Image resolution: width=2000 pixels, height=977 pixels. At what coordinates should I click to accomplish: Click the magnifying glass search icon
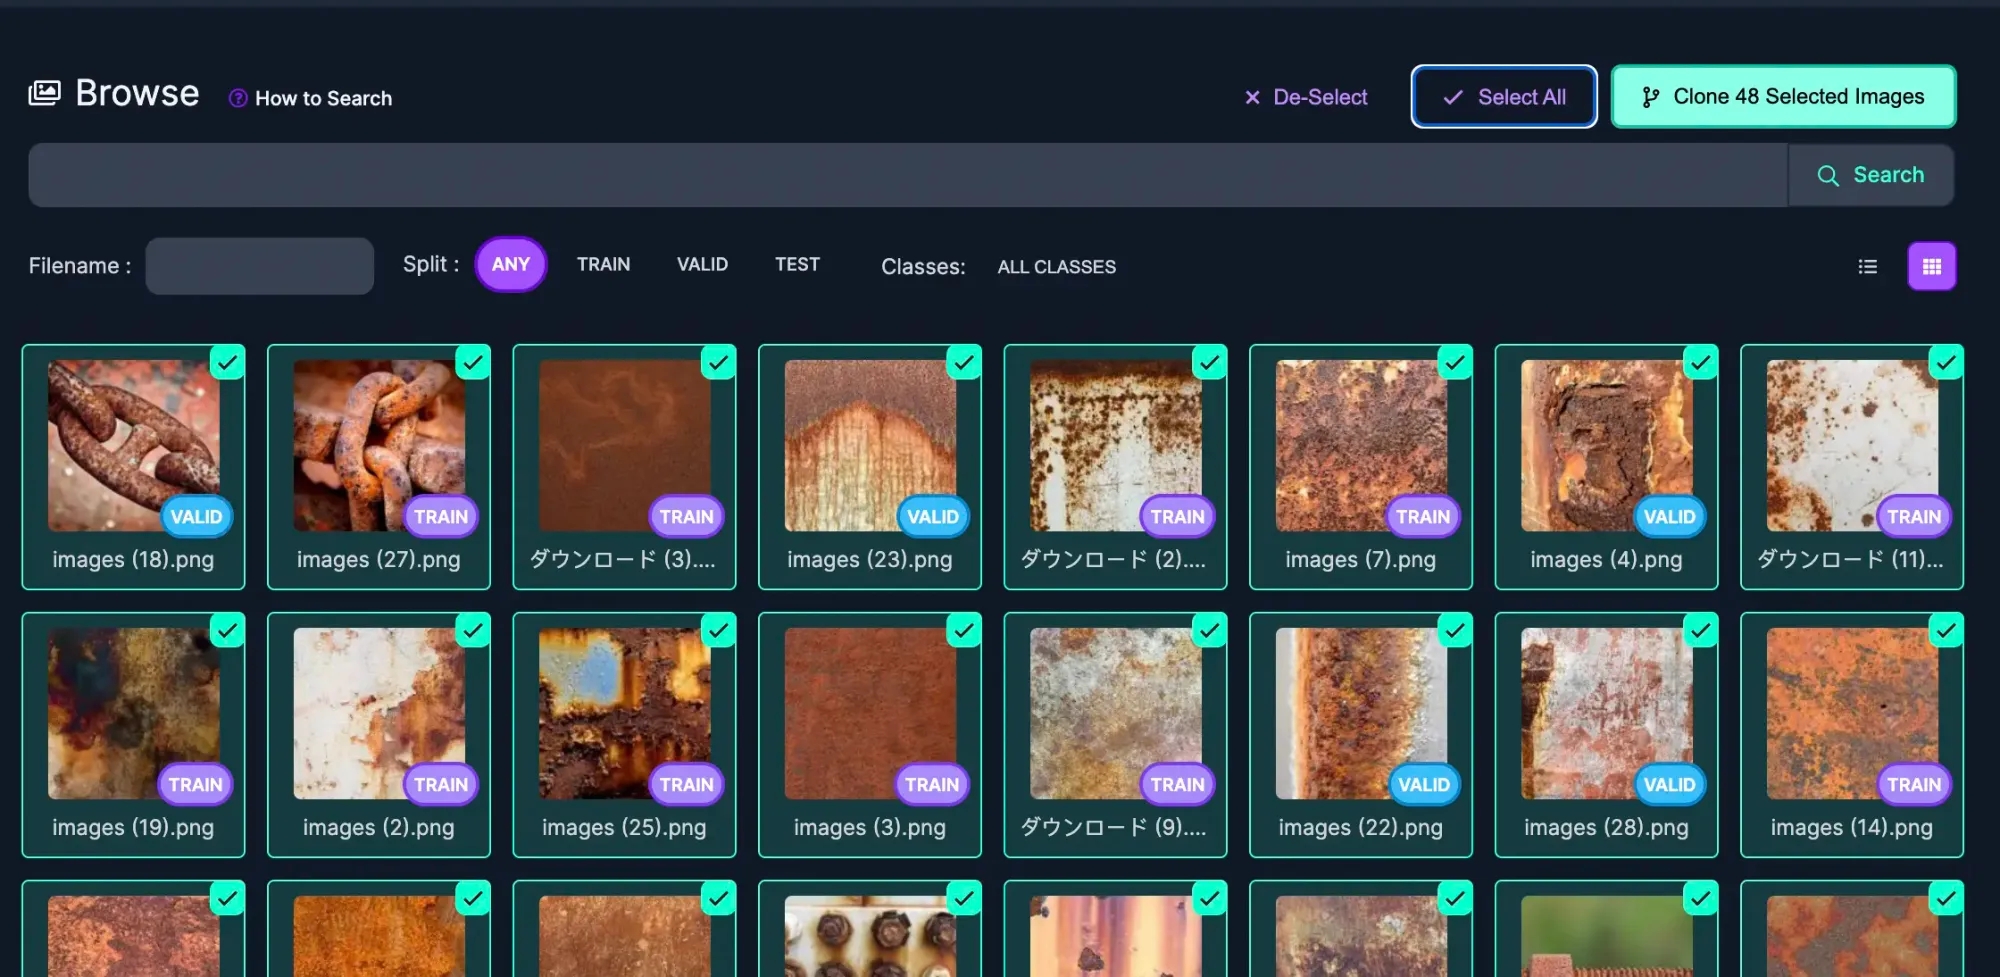pyautogui.click(x=1827, y=176)
